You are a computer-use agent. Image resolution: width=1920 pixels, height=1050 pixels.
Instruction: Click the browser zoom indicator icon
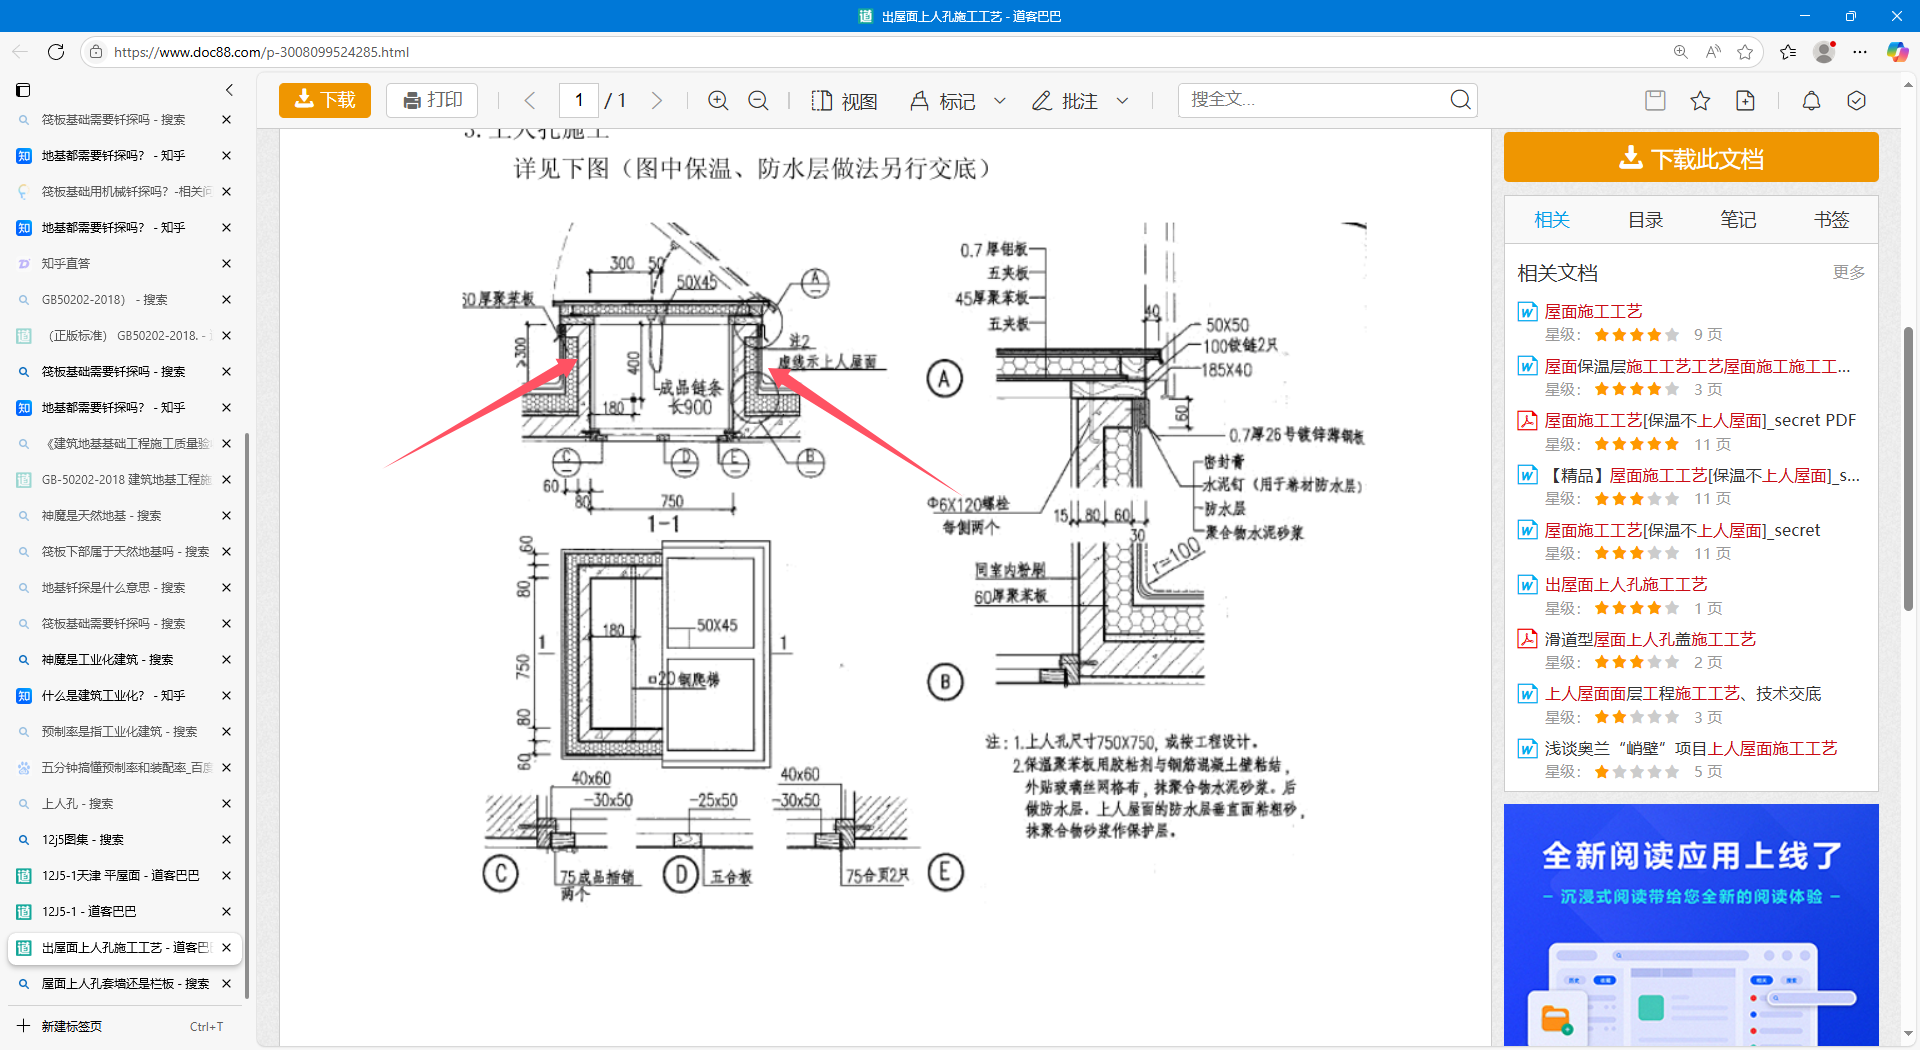point(1680,52)
